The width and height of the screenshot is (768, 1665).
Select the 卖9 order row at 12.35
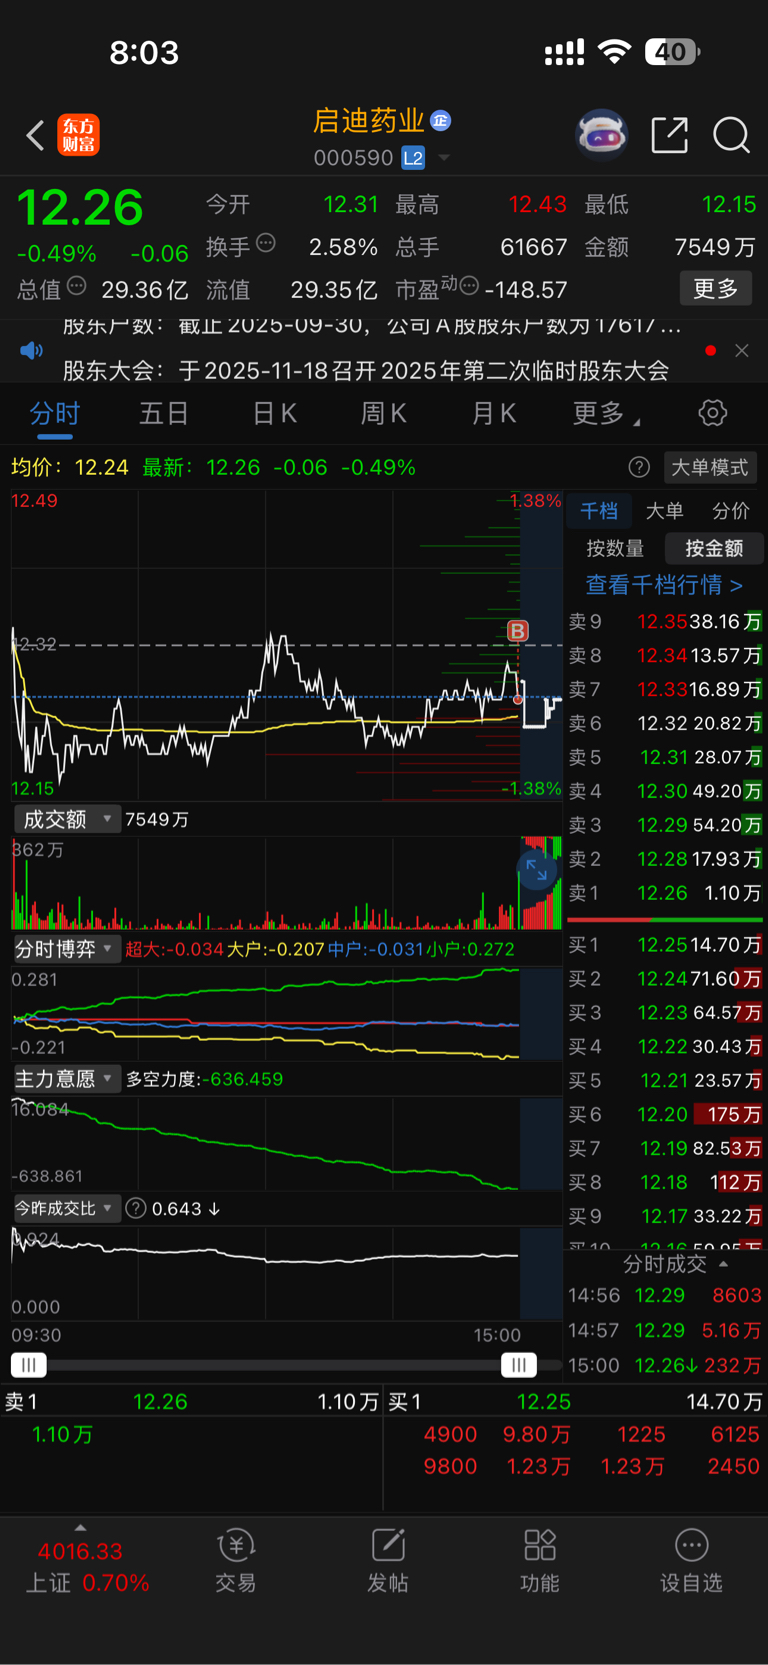[665, 621]
